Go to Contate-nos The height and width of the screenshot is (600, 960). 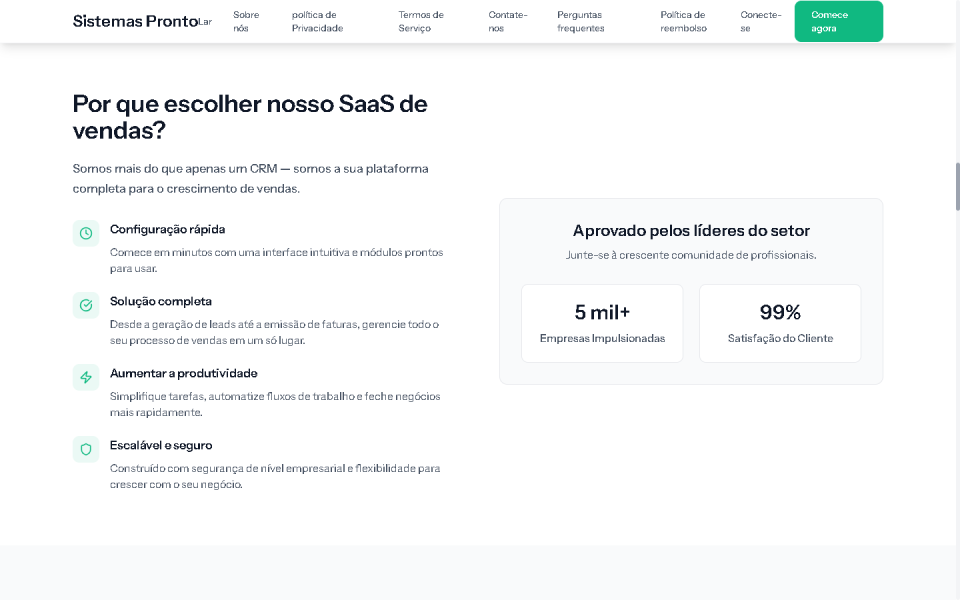click(506, 21)
